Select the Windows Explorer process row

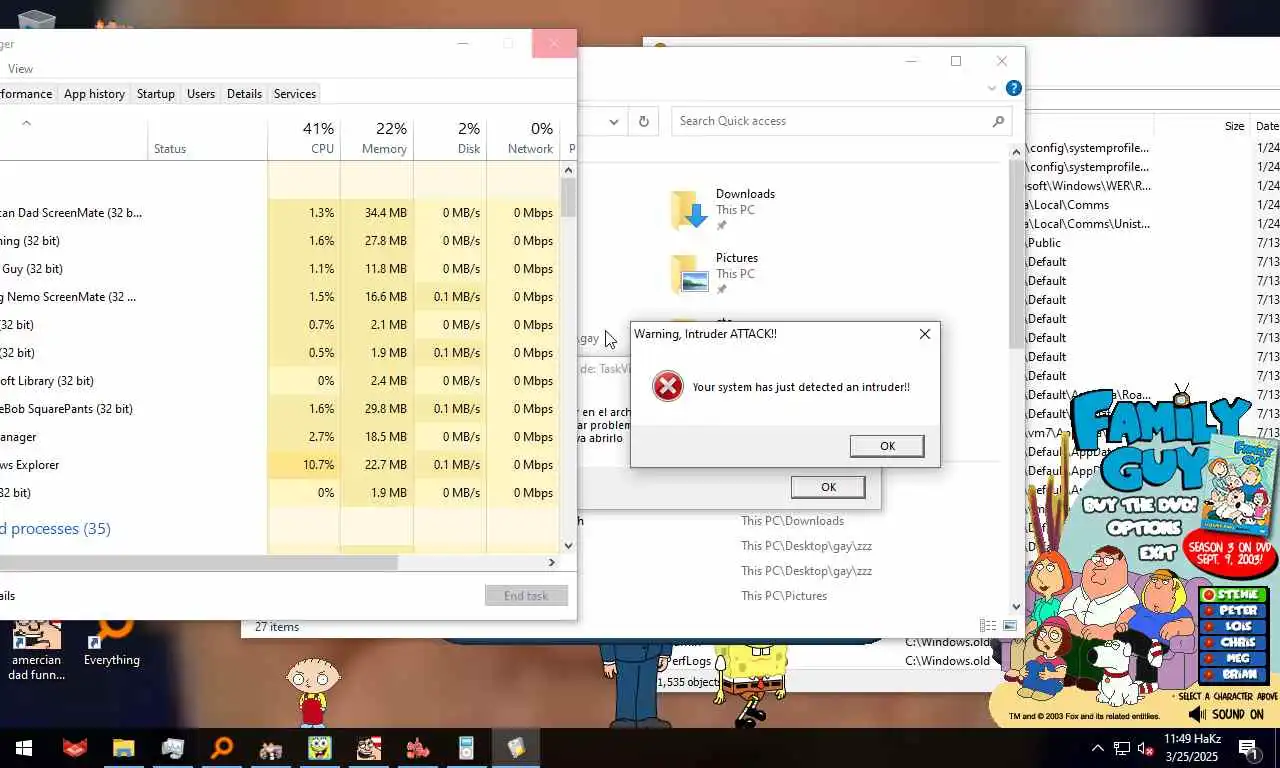(279, 465)
